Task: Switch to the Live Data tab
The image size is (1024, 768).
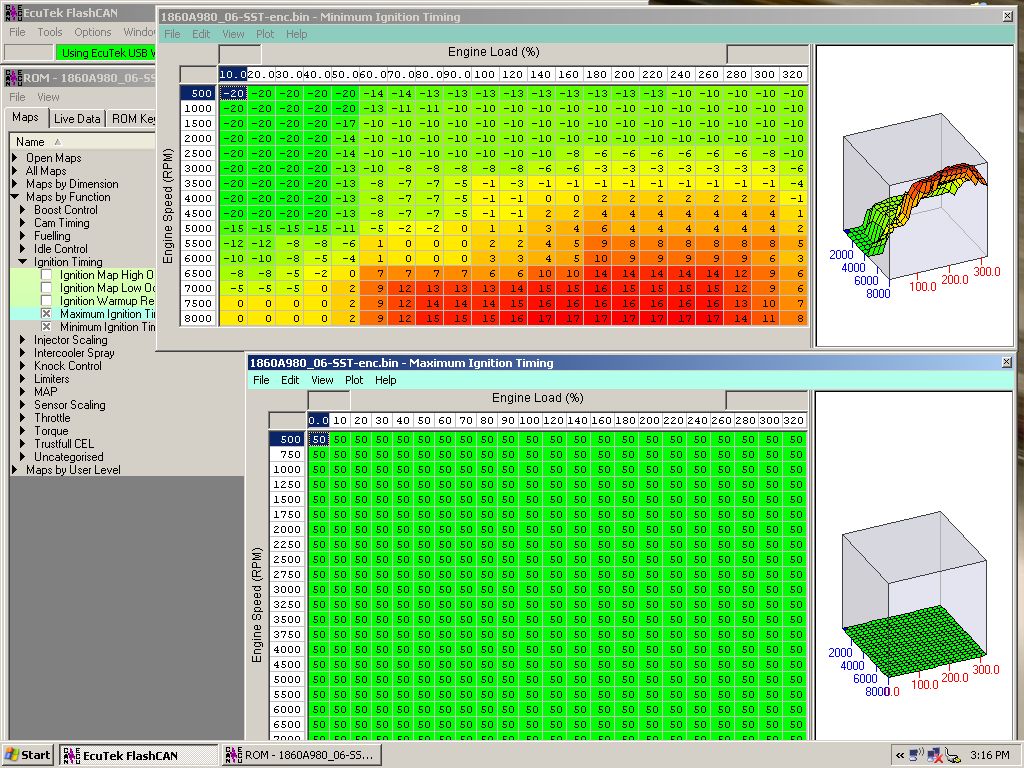Action: coord(77,119)
